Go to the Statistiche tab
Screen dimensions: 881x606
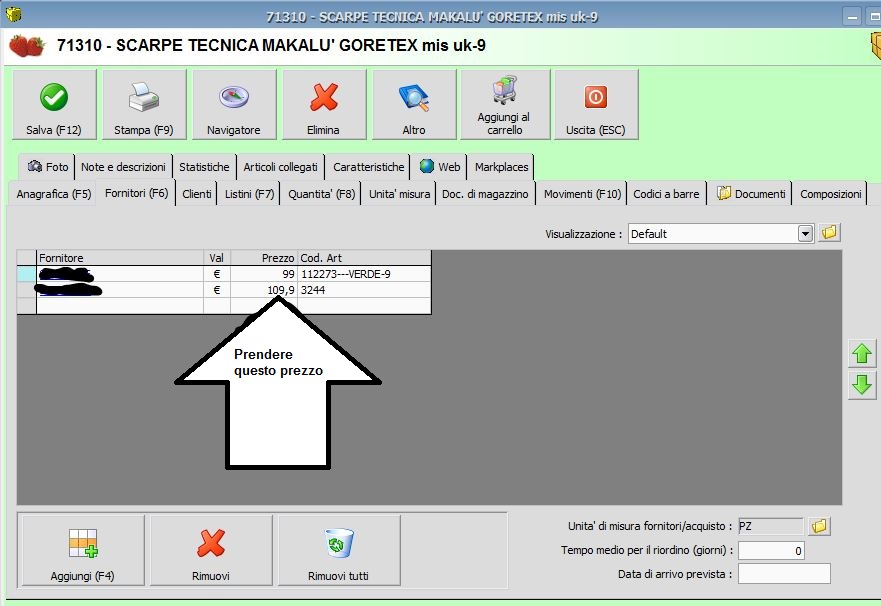point(204,167)
